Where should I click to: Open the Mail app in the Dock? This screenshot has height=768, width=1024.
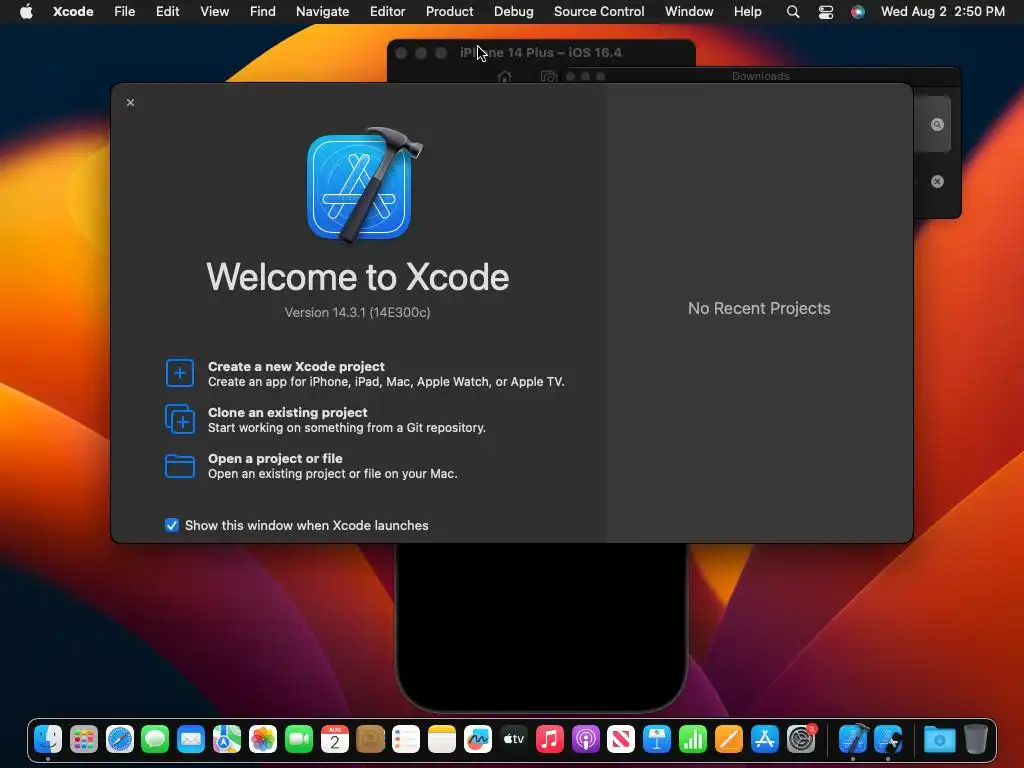point(191,739)
